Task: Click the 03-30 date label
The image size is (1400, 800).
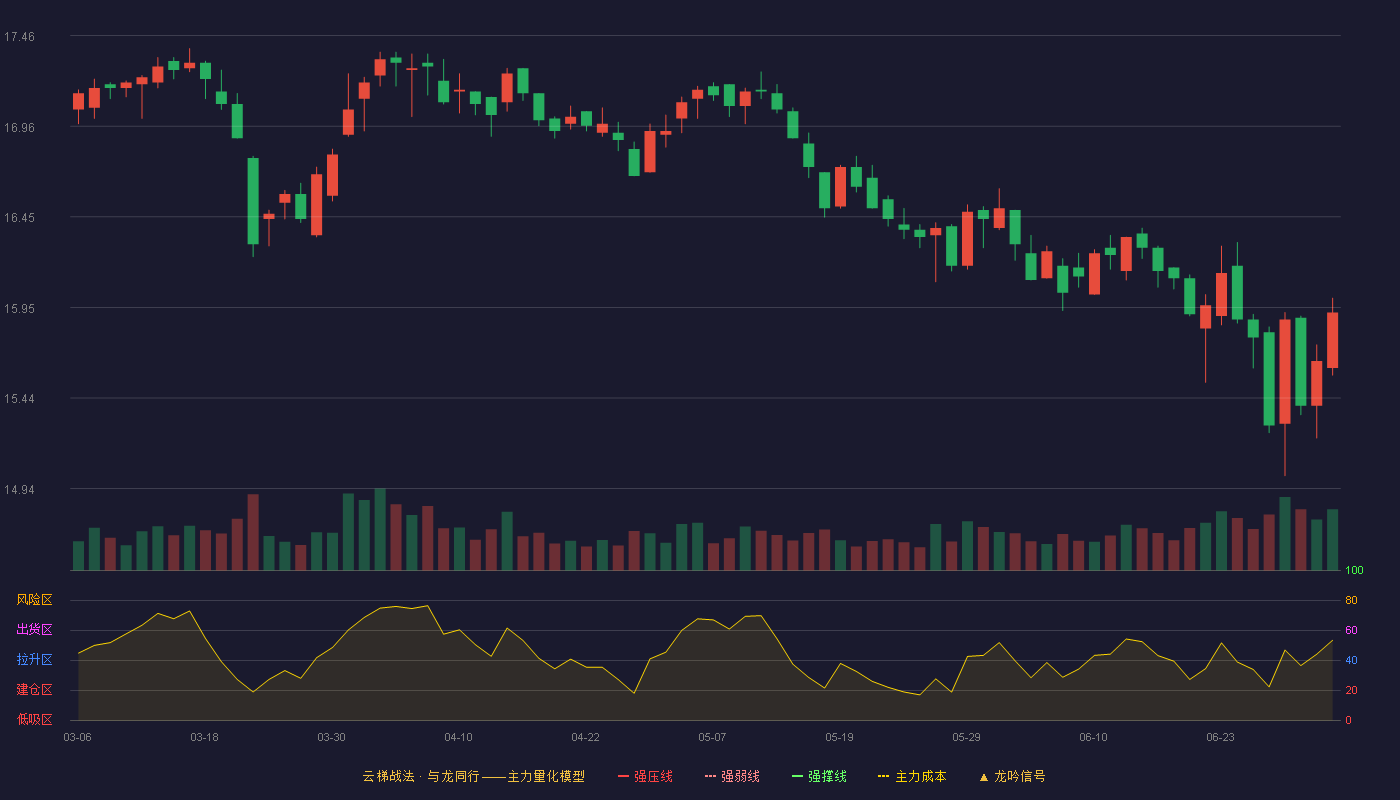Action: pyautogui.click(x=332, y=737)
